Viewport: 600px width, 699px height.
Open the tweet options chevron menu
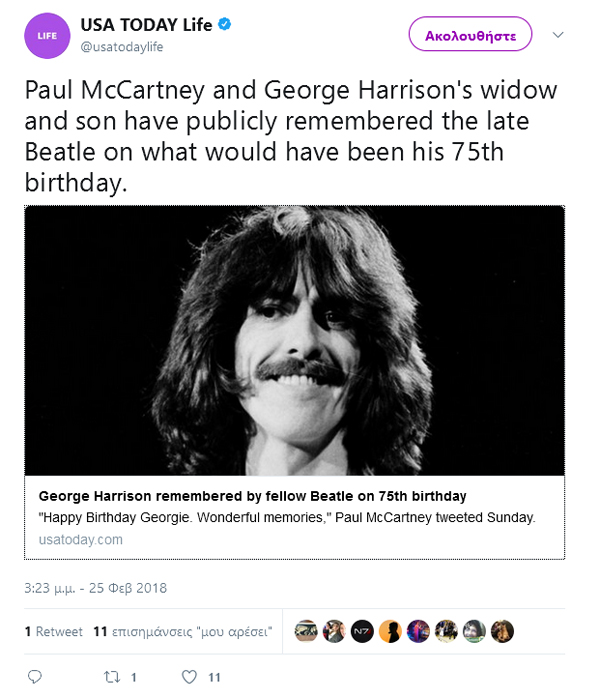[x=559, y=35]
